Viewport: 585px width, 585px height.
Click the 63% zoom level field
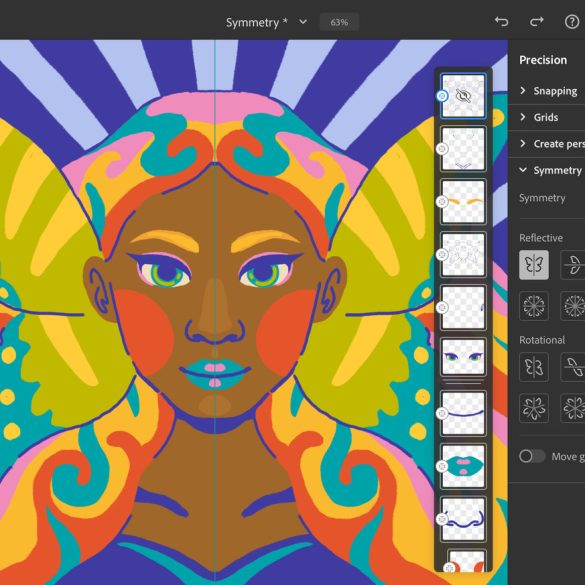[339, 22]
